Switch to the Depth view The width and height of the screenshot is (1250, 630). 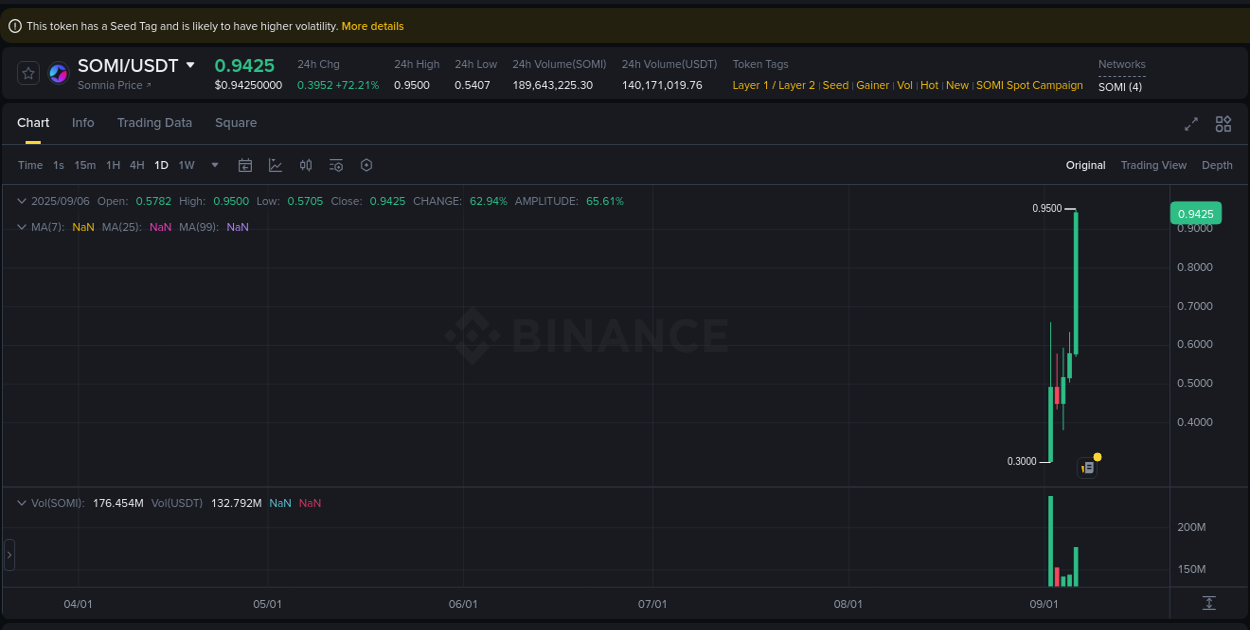(x=1217, y=165)
